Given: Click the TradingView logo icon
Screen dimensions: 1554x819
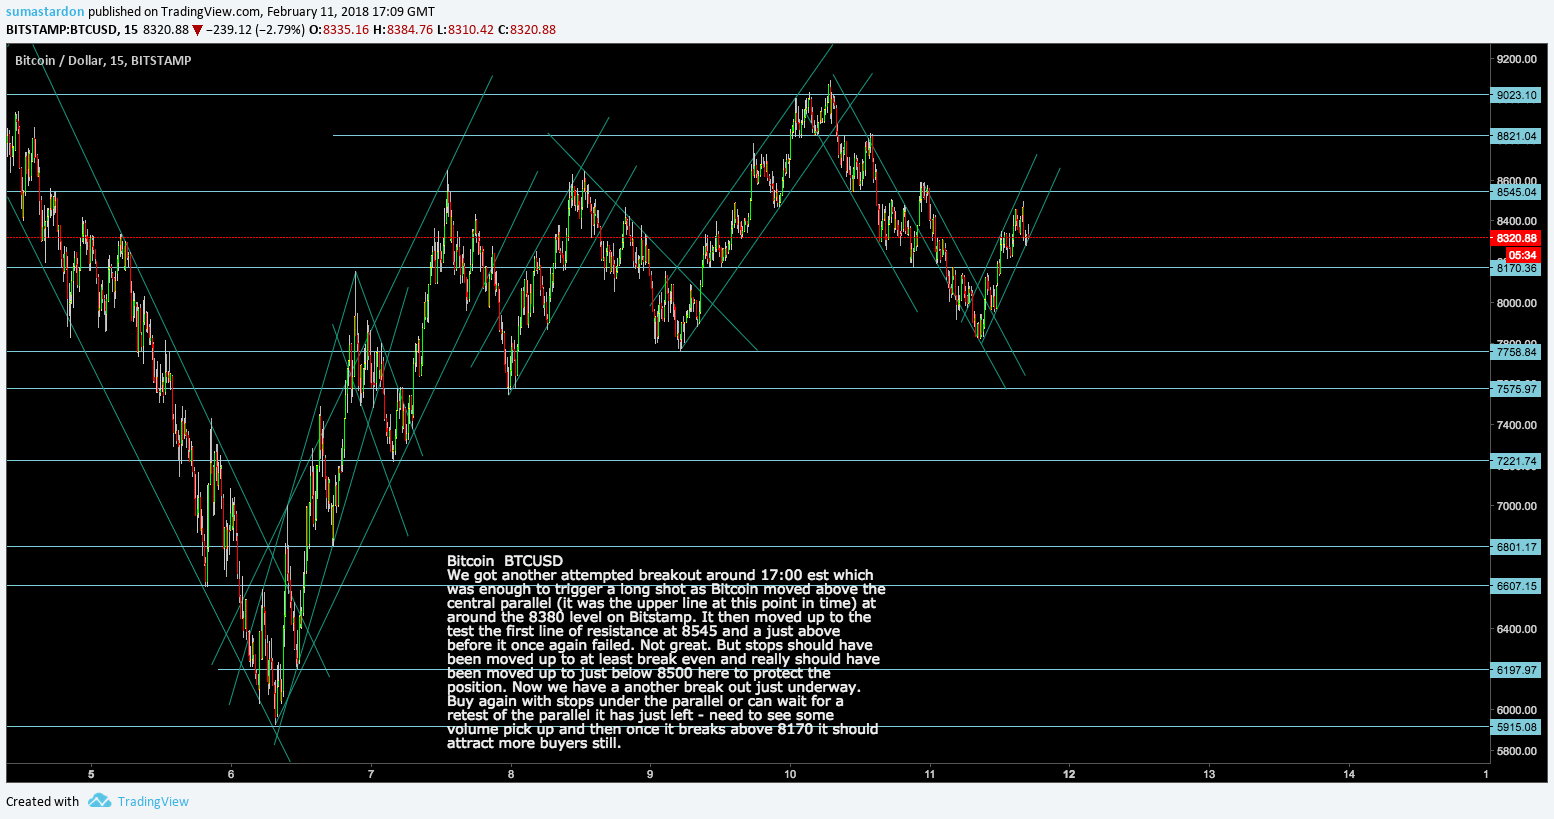Looking at the screenshot, I should coord(99,801).
